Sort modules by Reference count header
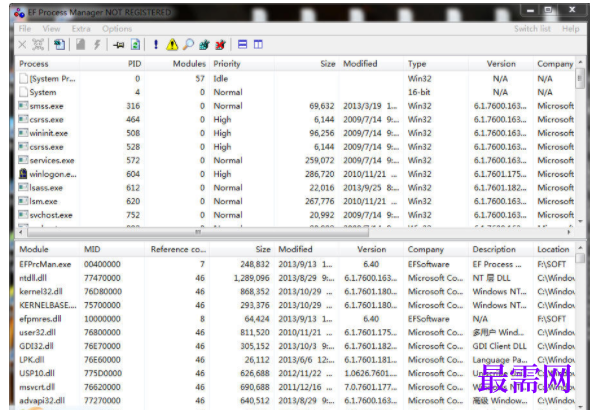The image size is (590, 410). pos(177,249)
